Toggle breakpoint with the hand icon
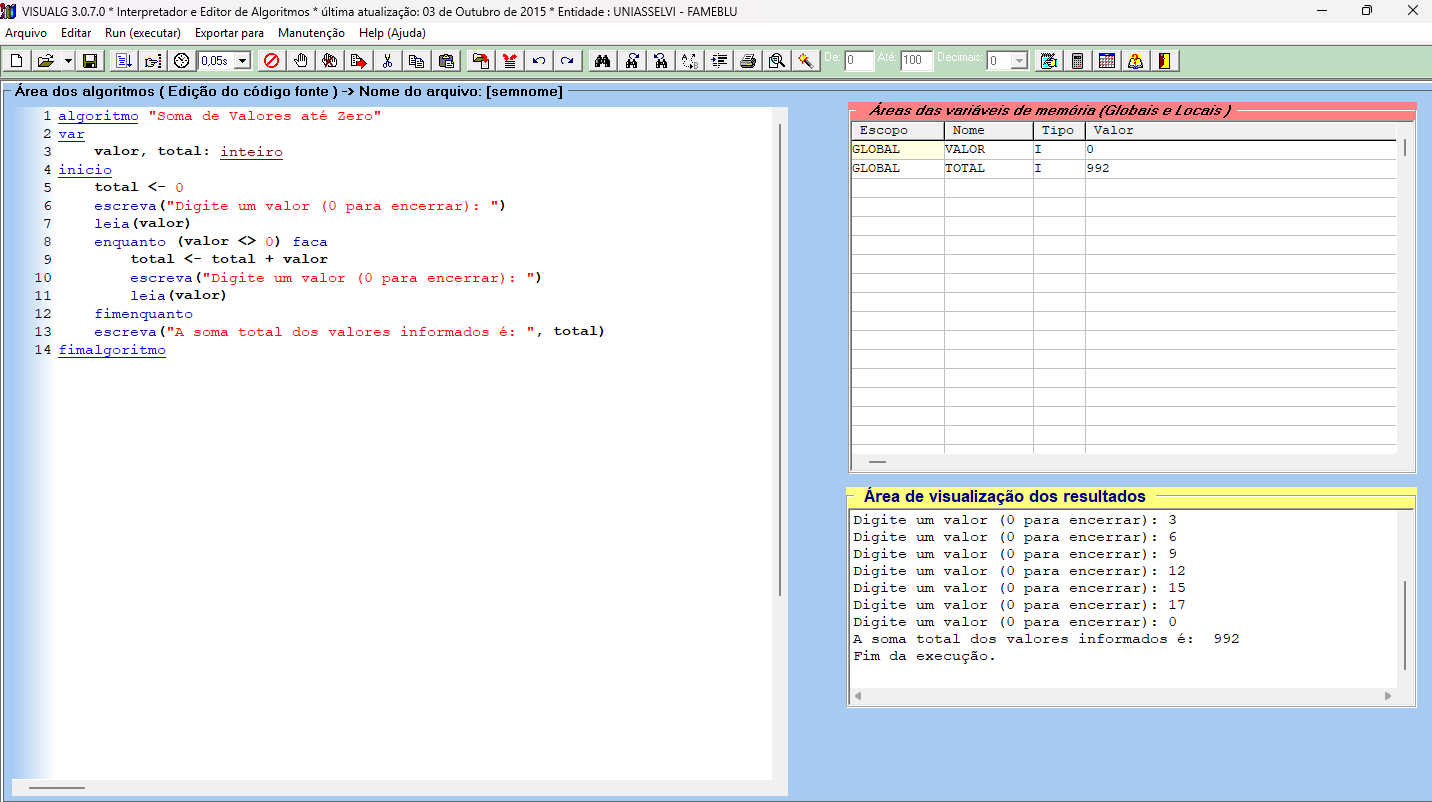This screenshot has height=802, width=1432. [300, 61]
